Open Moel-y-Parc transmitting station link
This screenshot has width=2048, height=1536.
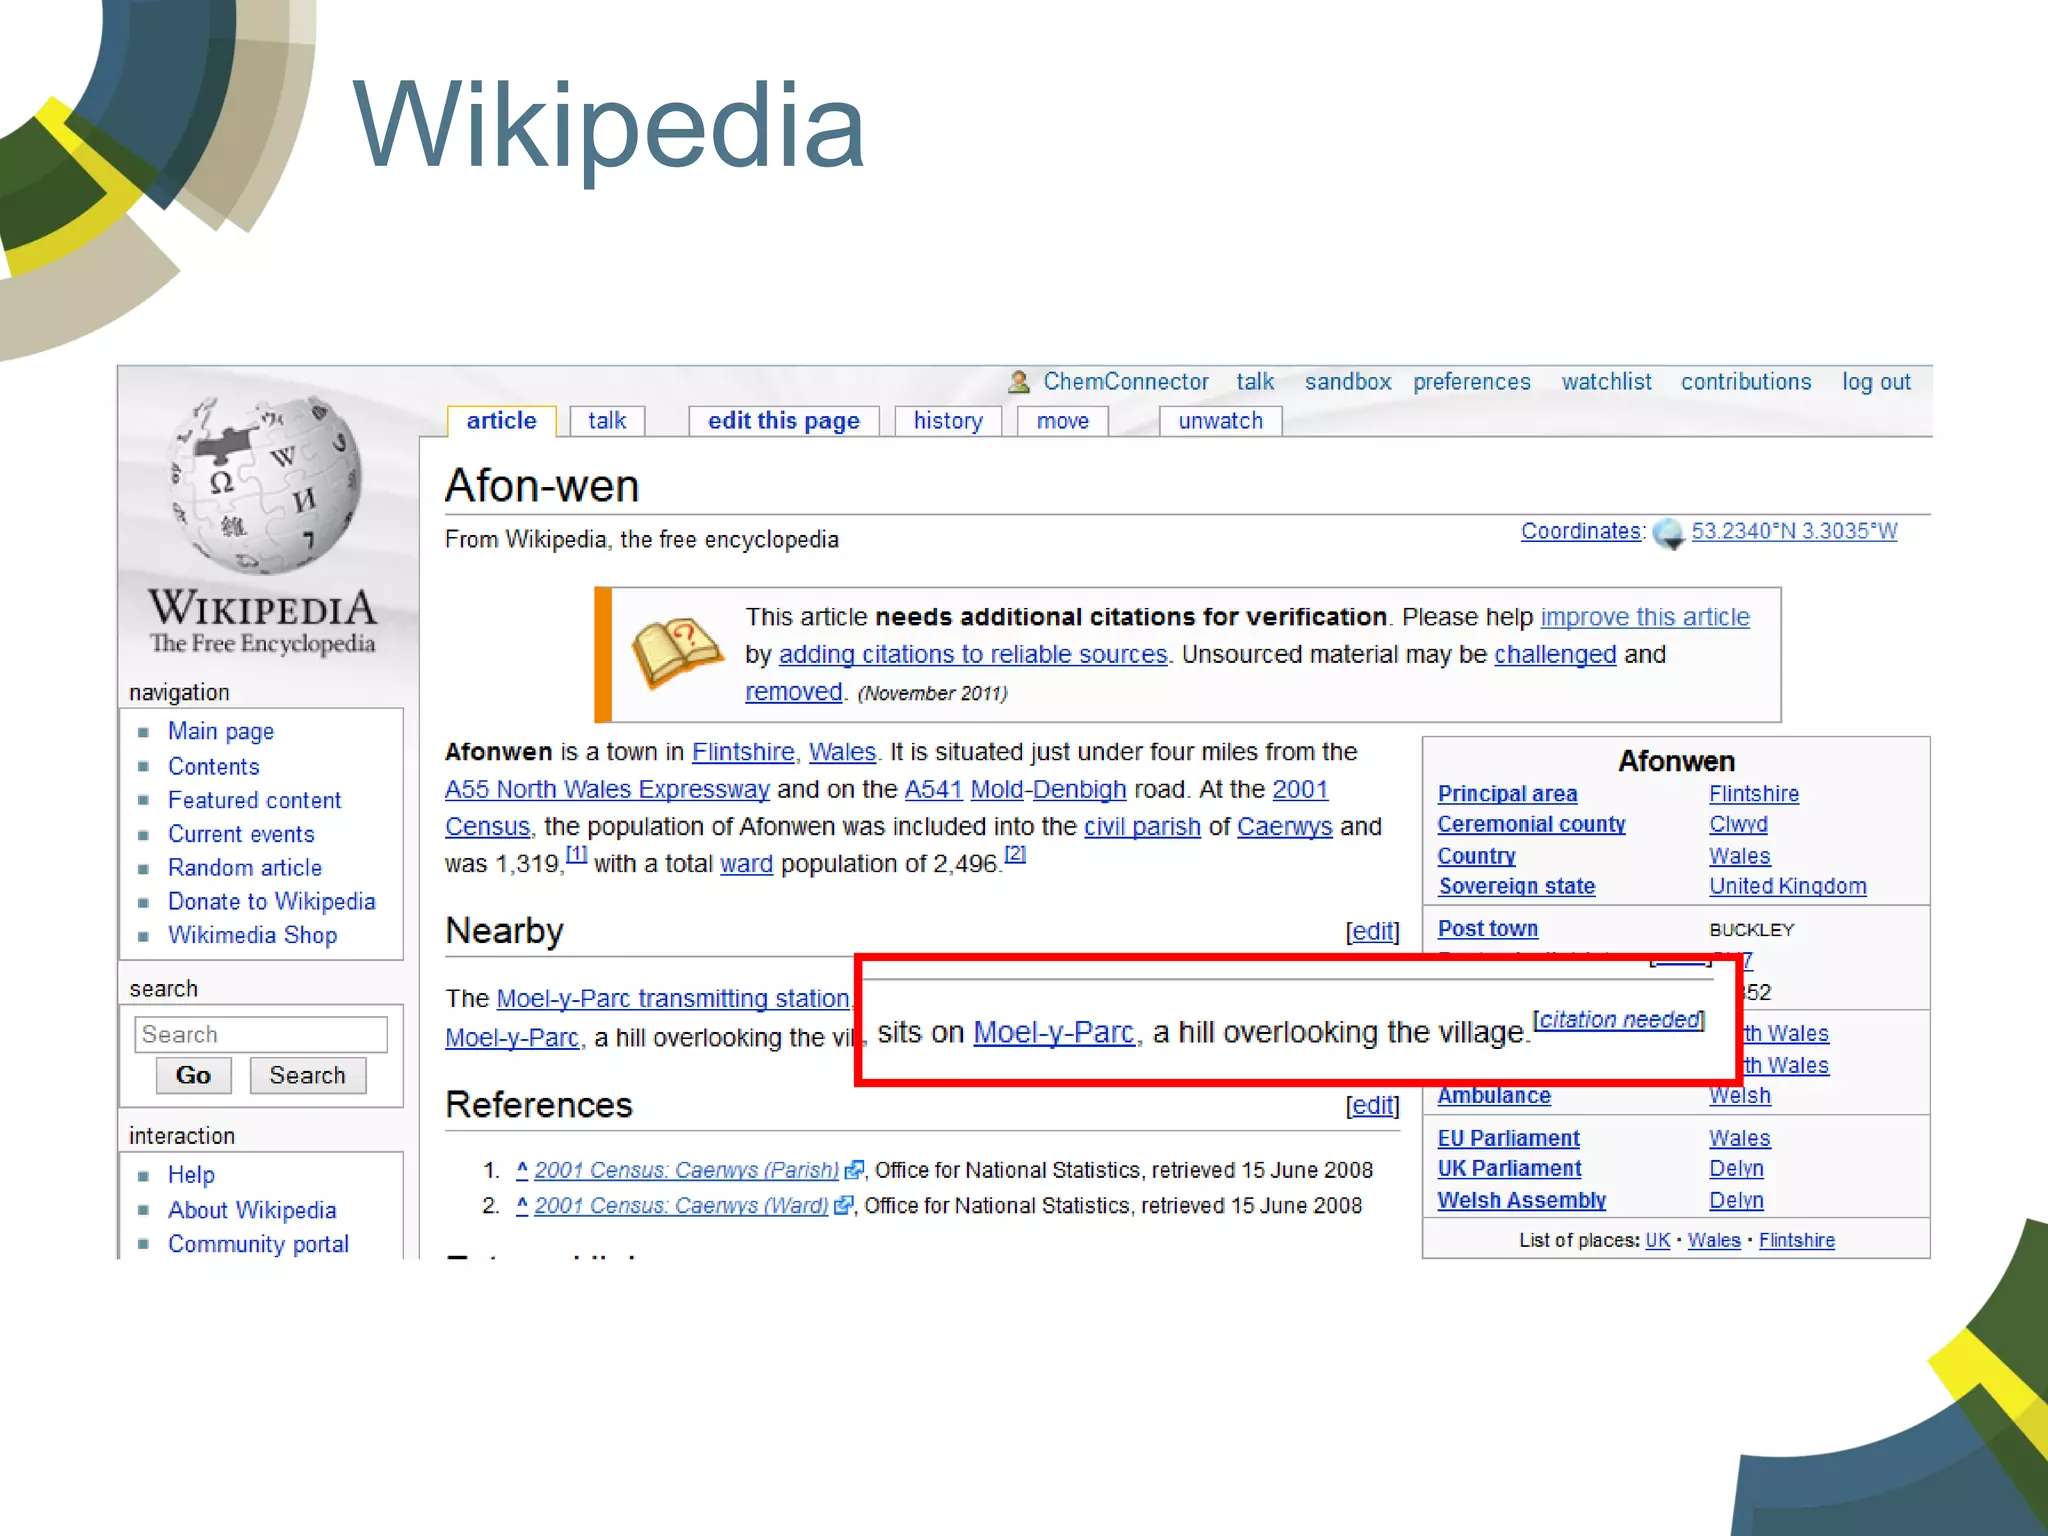tap(673, 998)
